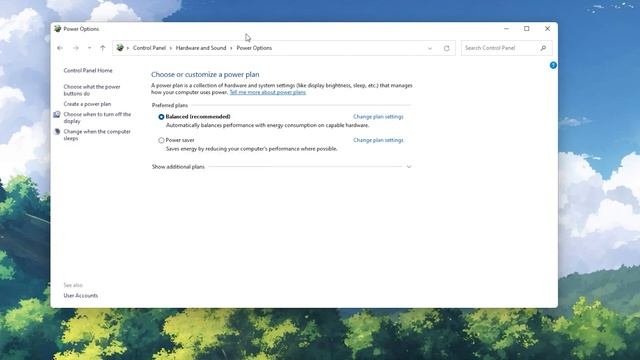Click Power Options breadcrumb segment
640x360 pixels.
point(254,48)
